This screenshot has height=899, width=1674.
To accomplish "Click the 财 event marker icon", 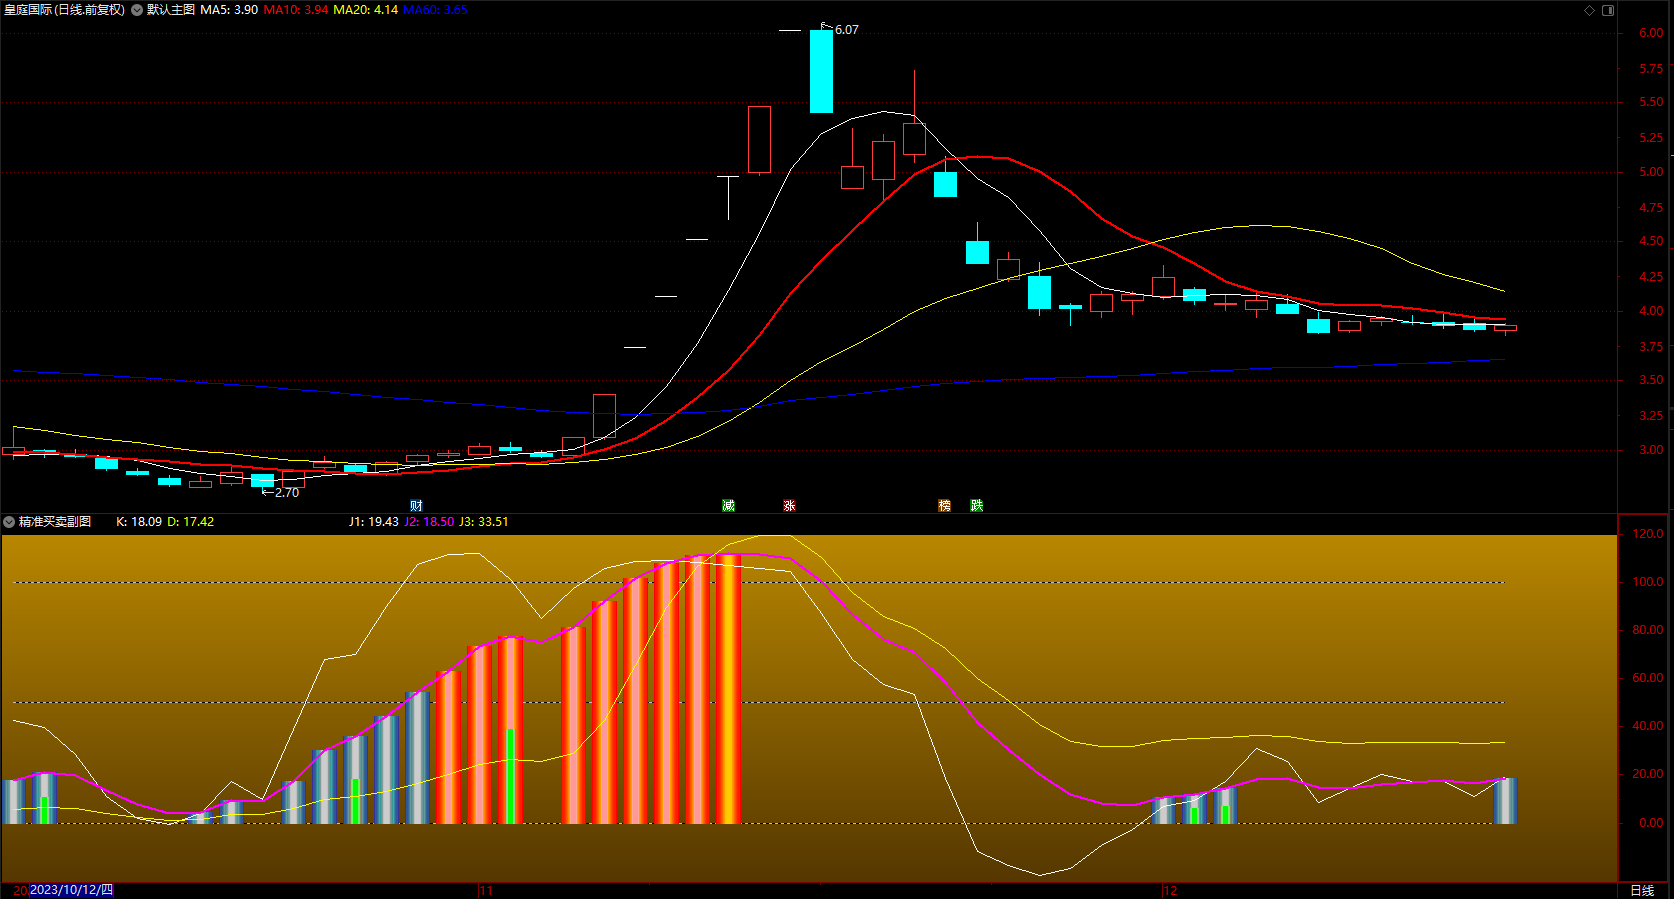I will point(416,506).
